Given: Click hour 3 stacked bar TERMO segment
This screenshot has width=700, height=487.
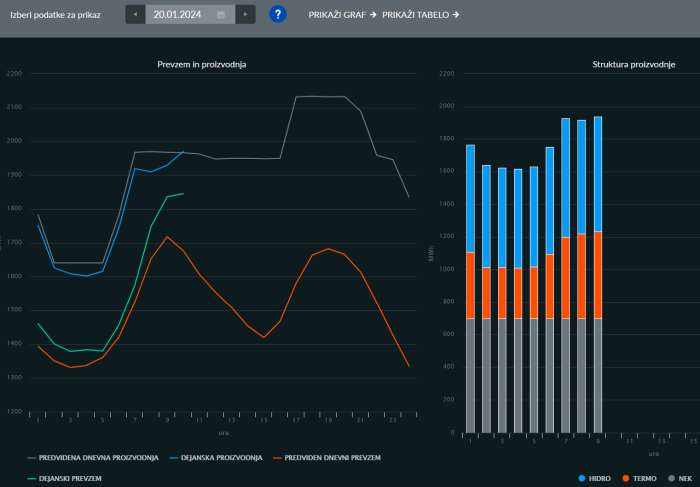Looking at the screenshot, I should [502, 293].
